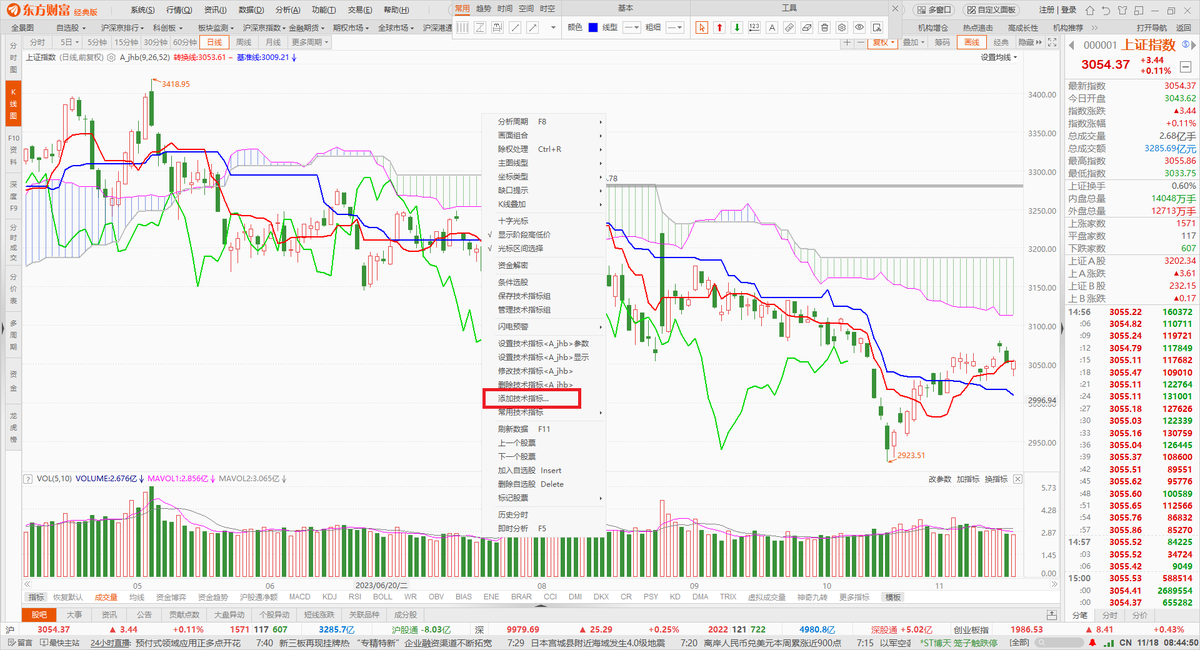Select the MACD indicator tab
Image resolution: width=1200 pixels, height=650 pixels.
click(300, 597)
